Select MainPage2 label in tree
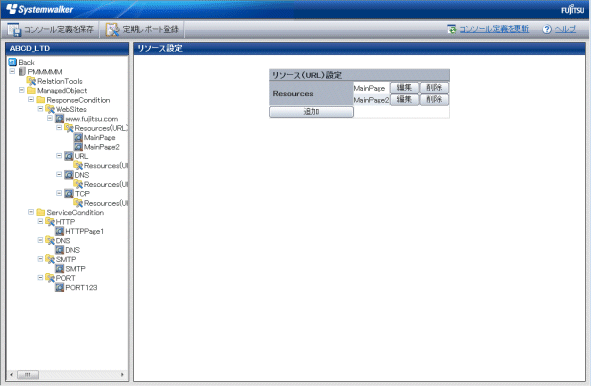591x386 pixels. click(x=102, y=147)
